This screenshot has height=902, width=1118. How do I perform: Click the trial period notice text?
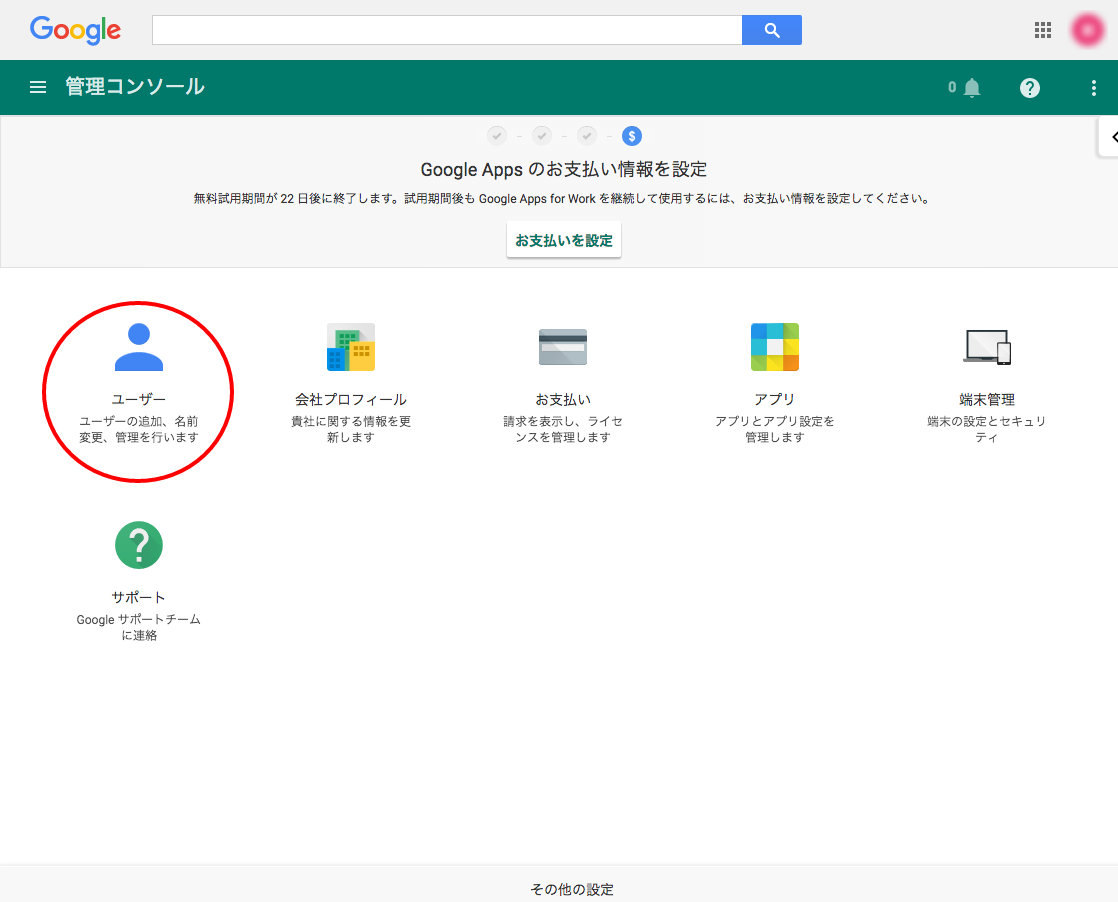(x=563, y=198)
